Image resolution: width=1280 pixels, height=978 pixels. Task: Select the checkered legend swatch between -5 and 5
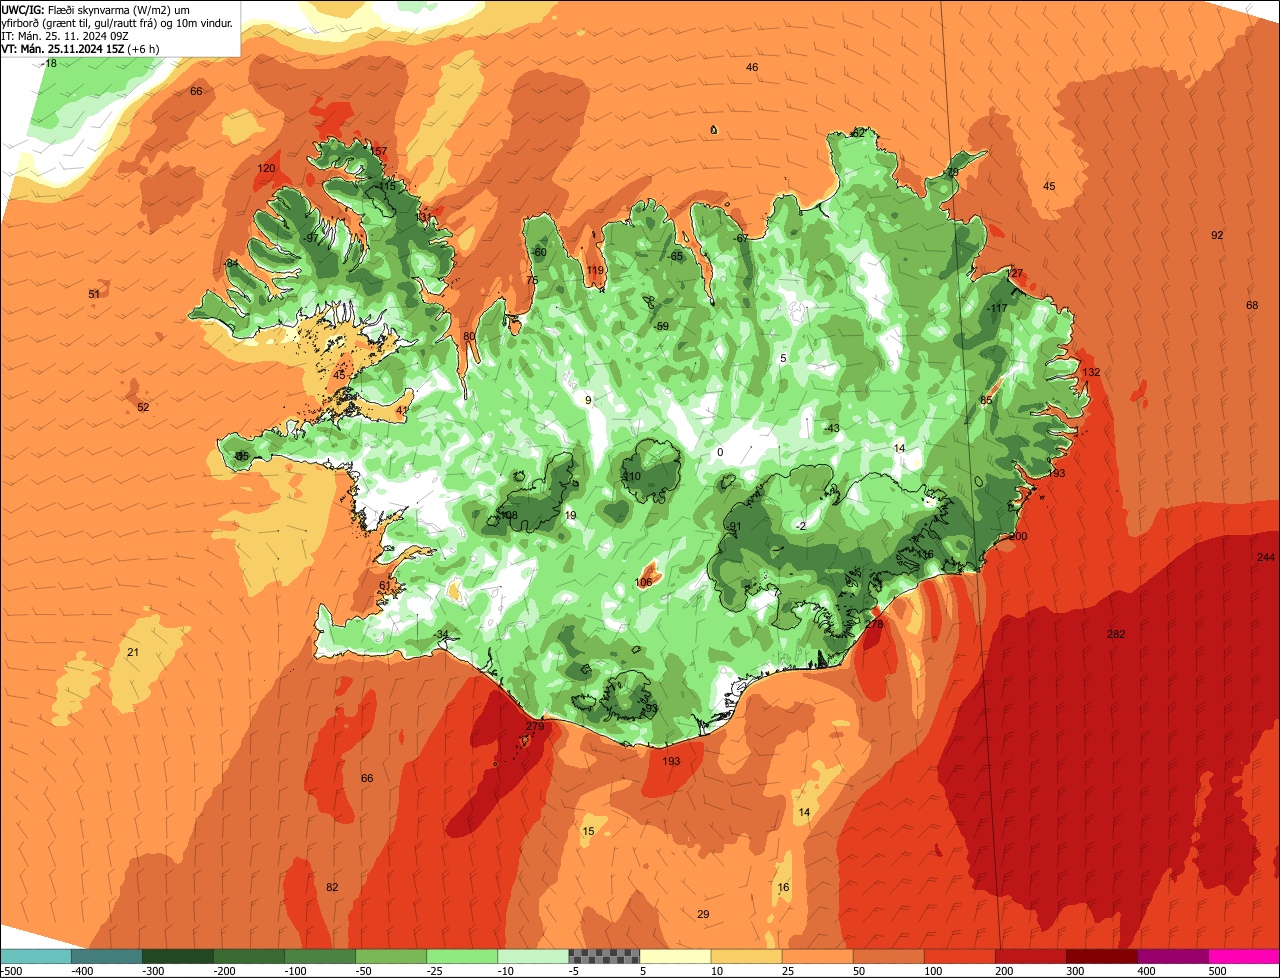tap(604, 956)
